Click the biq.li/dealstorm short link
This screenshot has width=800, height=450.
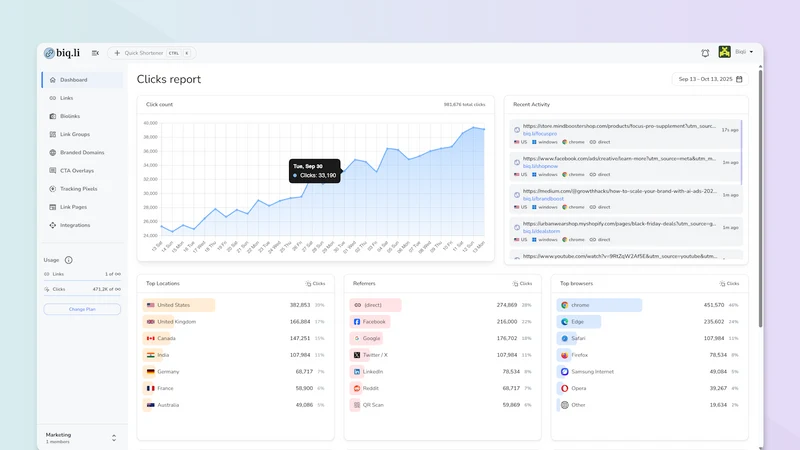[541, 231]
